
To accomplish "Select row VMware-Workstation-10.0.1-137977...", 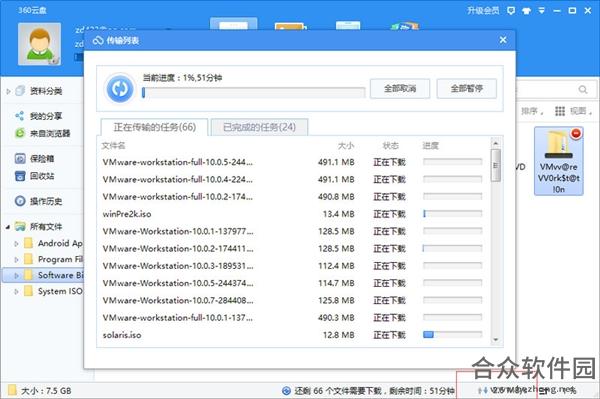I will pos(293,231).
